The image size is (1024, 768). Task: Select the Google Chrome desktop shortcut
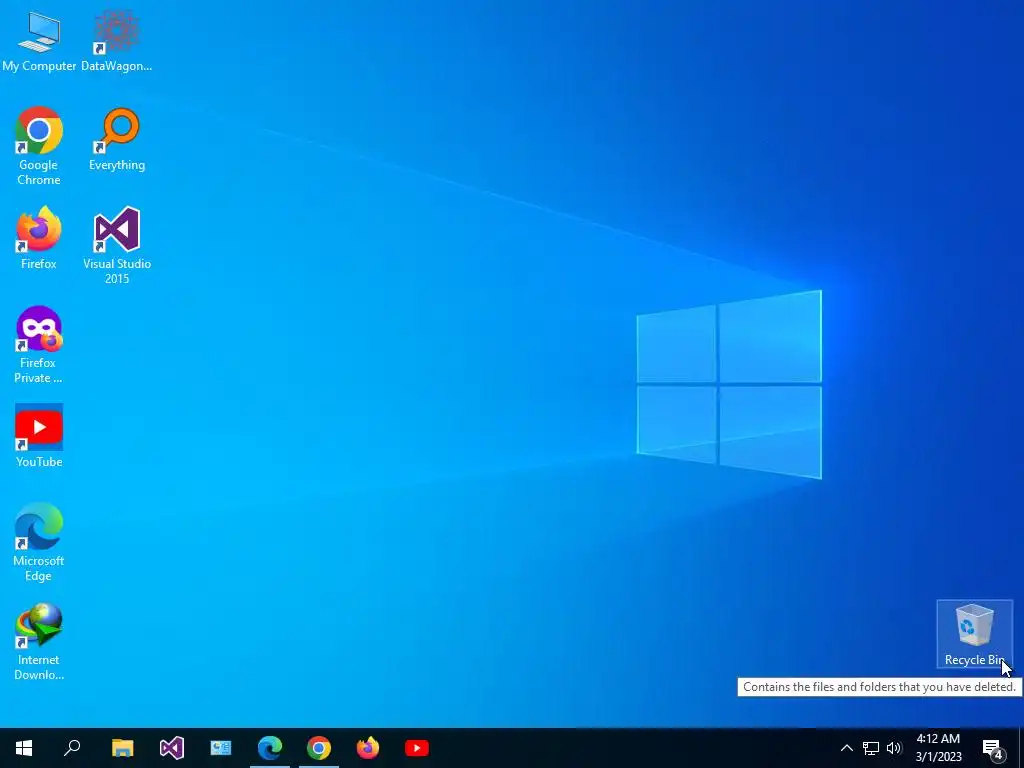[x=39, y=146]
